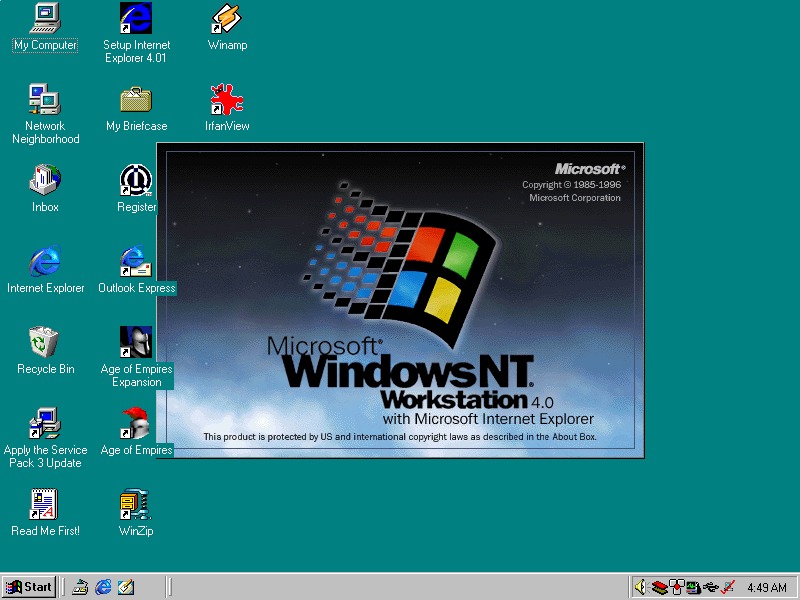Click the three-squares red dot tray icon
Screen dimensions: 800x600
click(x=677, y=587)
